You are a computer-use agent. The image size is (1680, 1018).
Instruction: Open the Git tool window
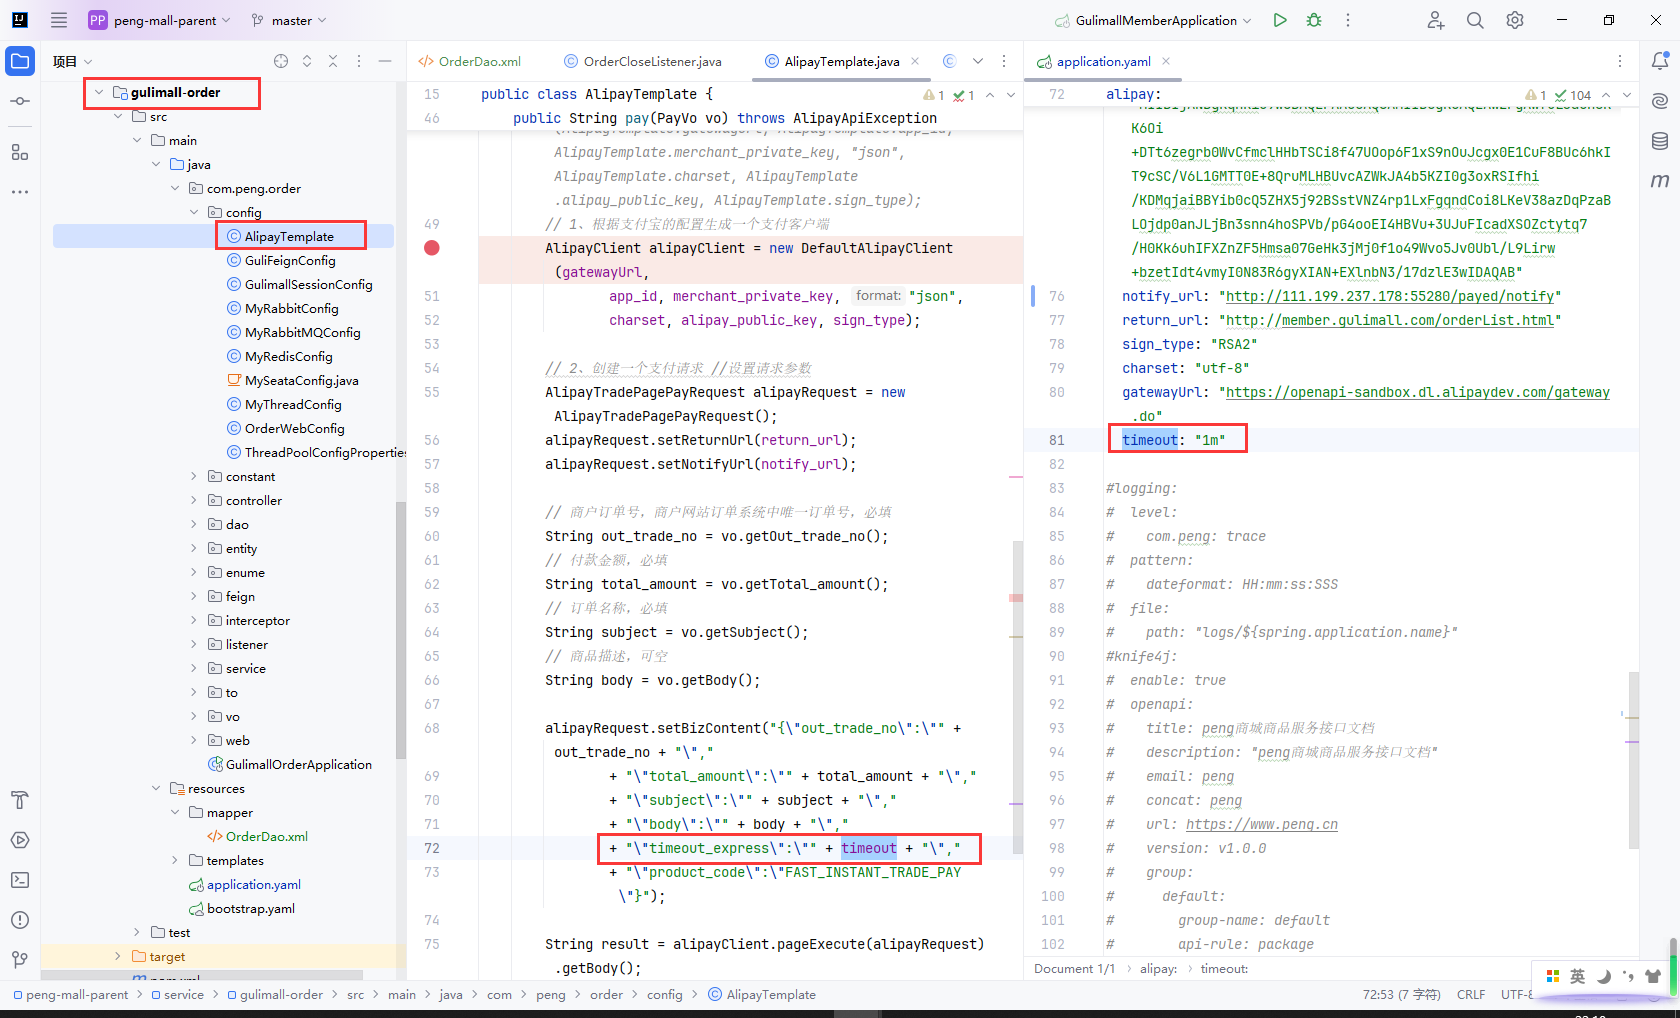click(20, 960)
